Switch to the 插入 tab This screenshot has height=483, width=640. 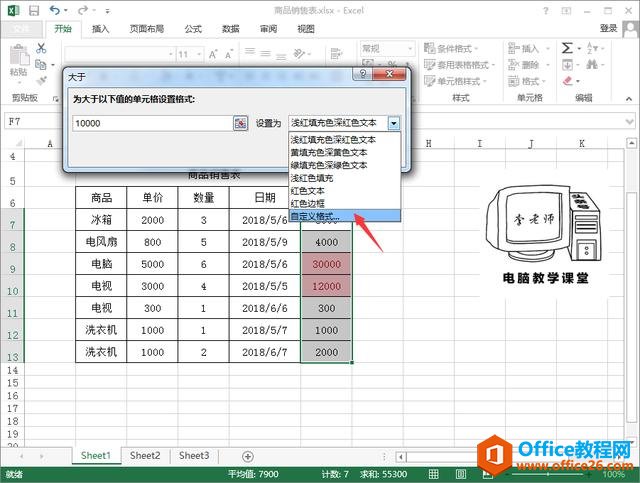pyautogui.click(x=100, y=29)
